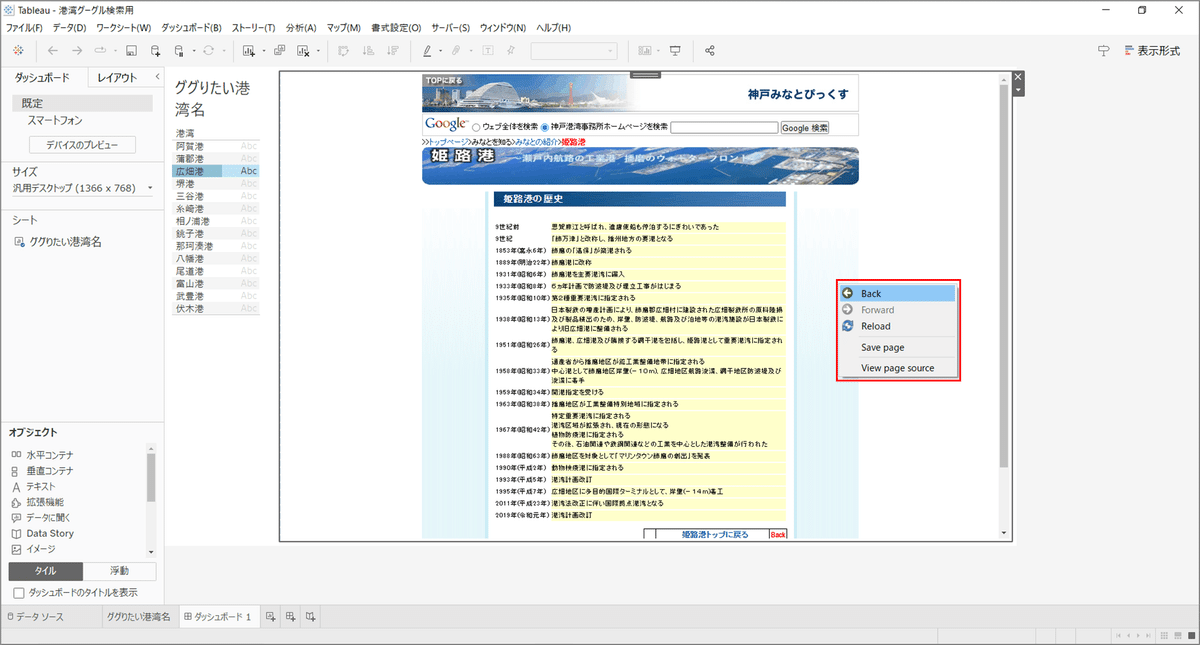
Task: Choose Back in the context menu
Action: 897,294
